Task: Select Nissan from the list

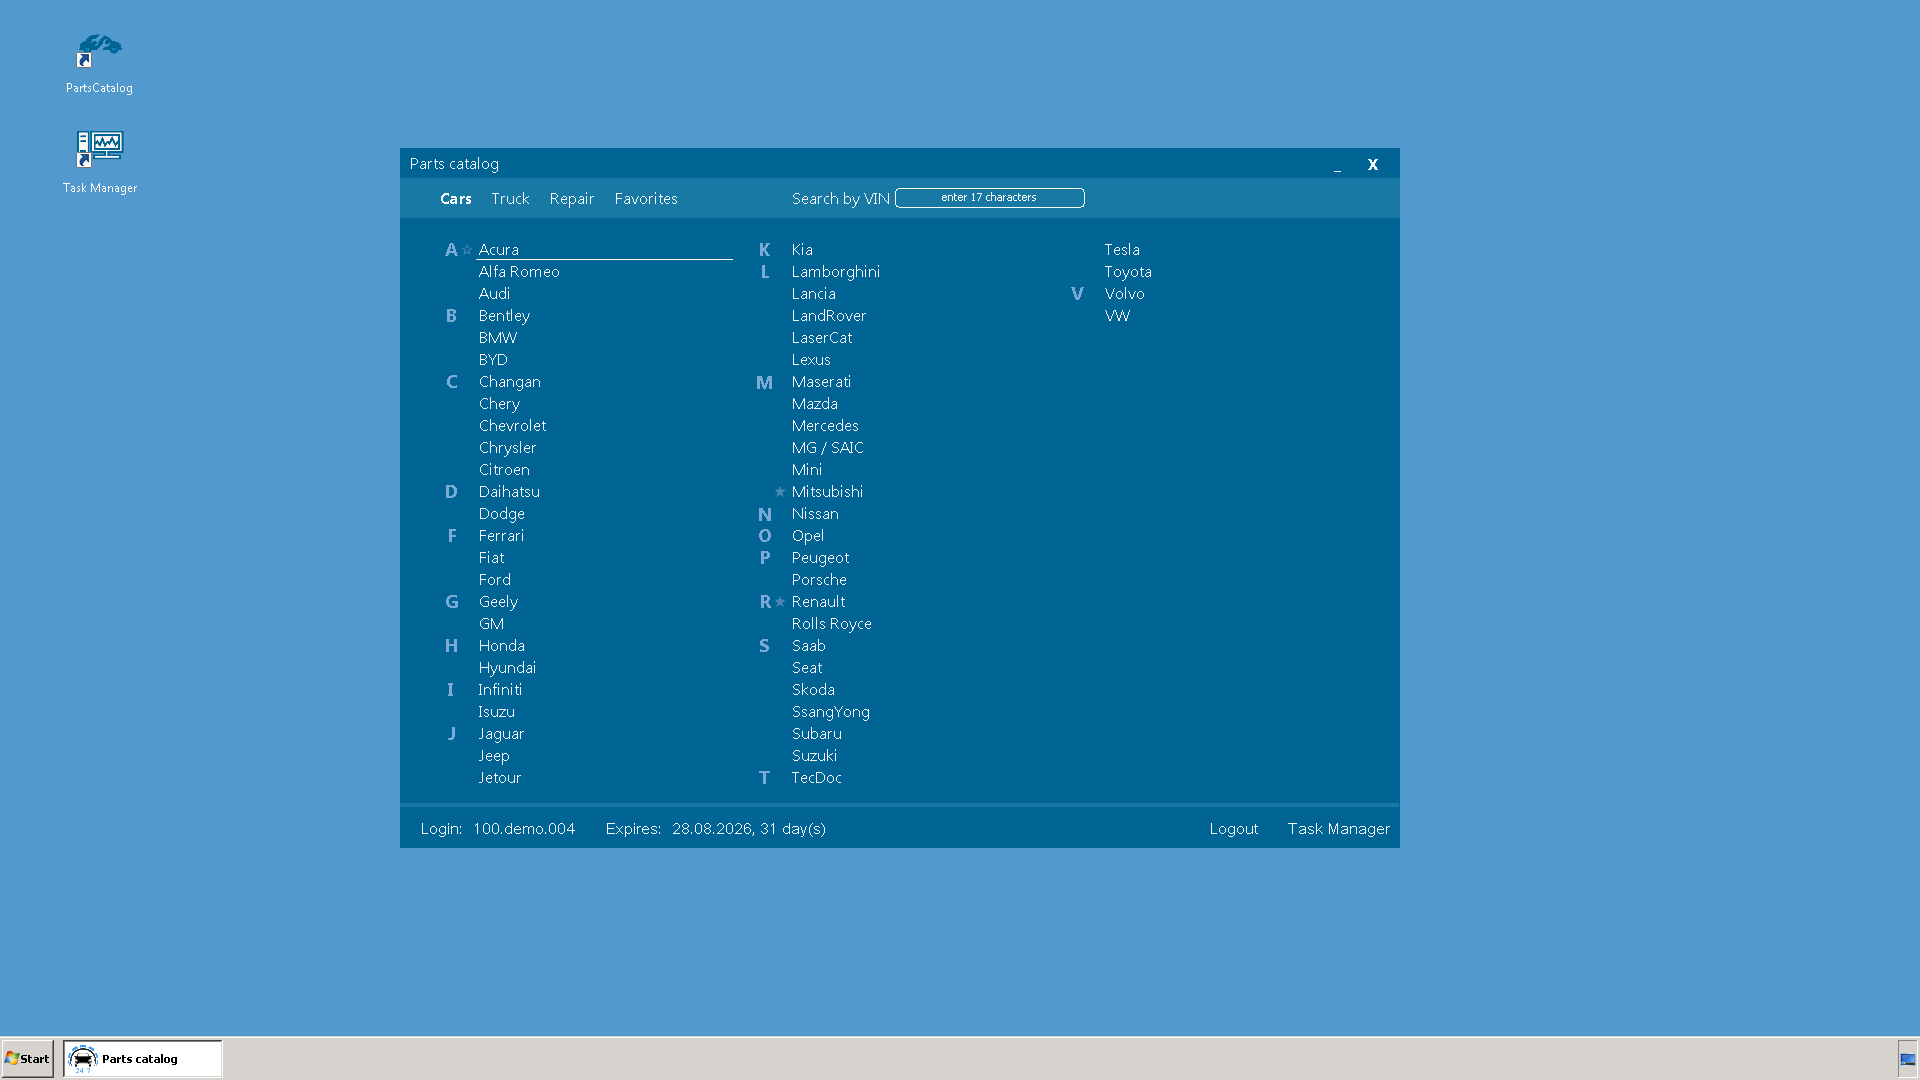Action: [x=815, y=514]
